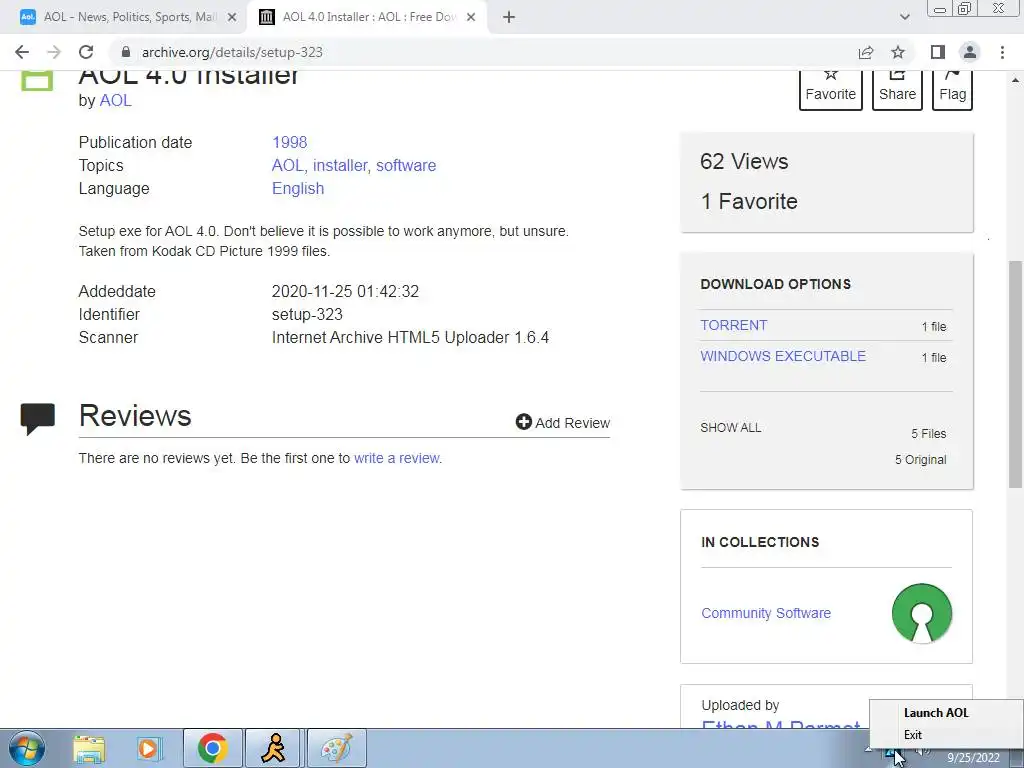The height and width of the screenshot is (768, 1024).
Task: Follow the write a review link
Action: tap(396, 458)
